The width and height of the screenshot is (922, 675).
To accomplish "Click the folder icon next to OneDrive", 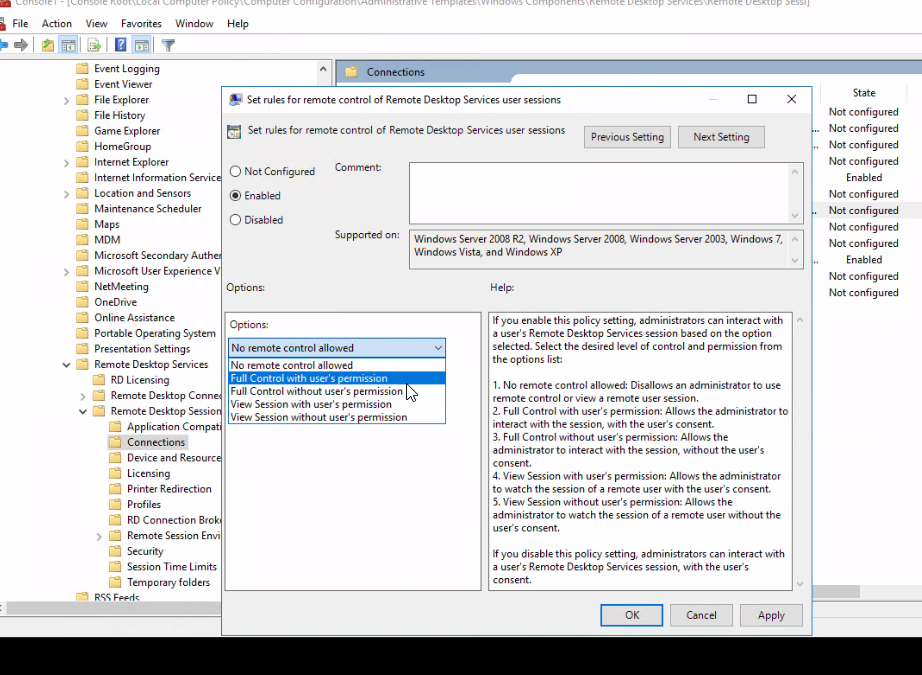I will pyautogui.click(x=83, y=302).
